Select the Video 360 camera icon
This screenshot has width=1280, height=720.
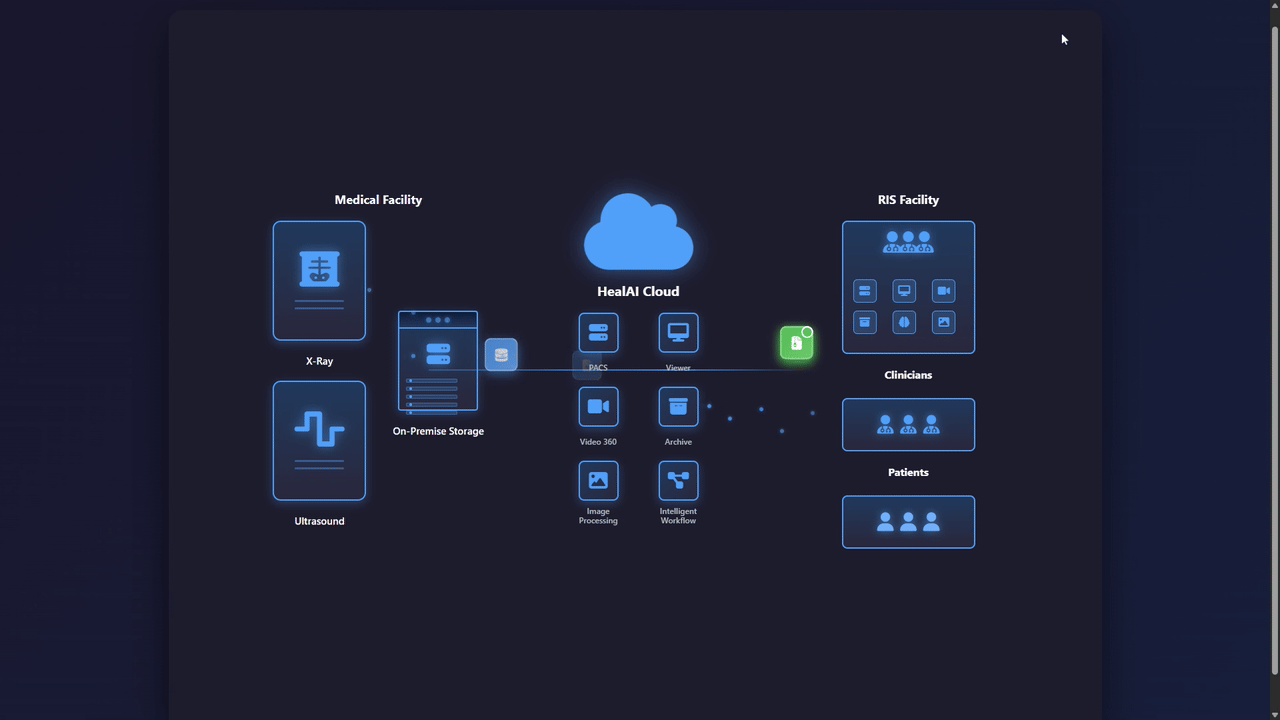(598, 407)
